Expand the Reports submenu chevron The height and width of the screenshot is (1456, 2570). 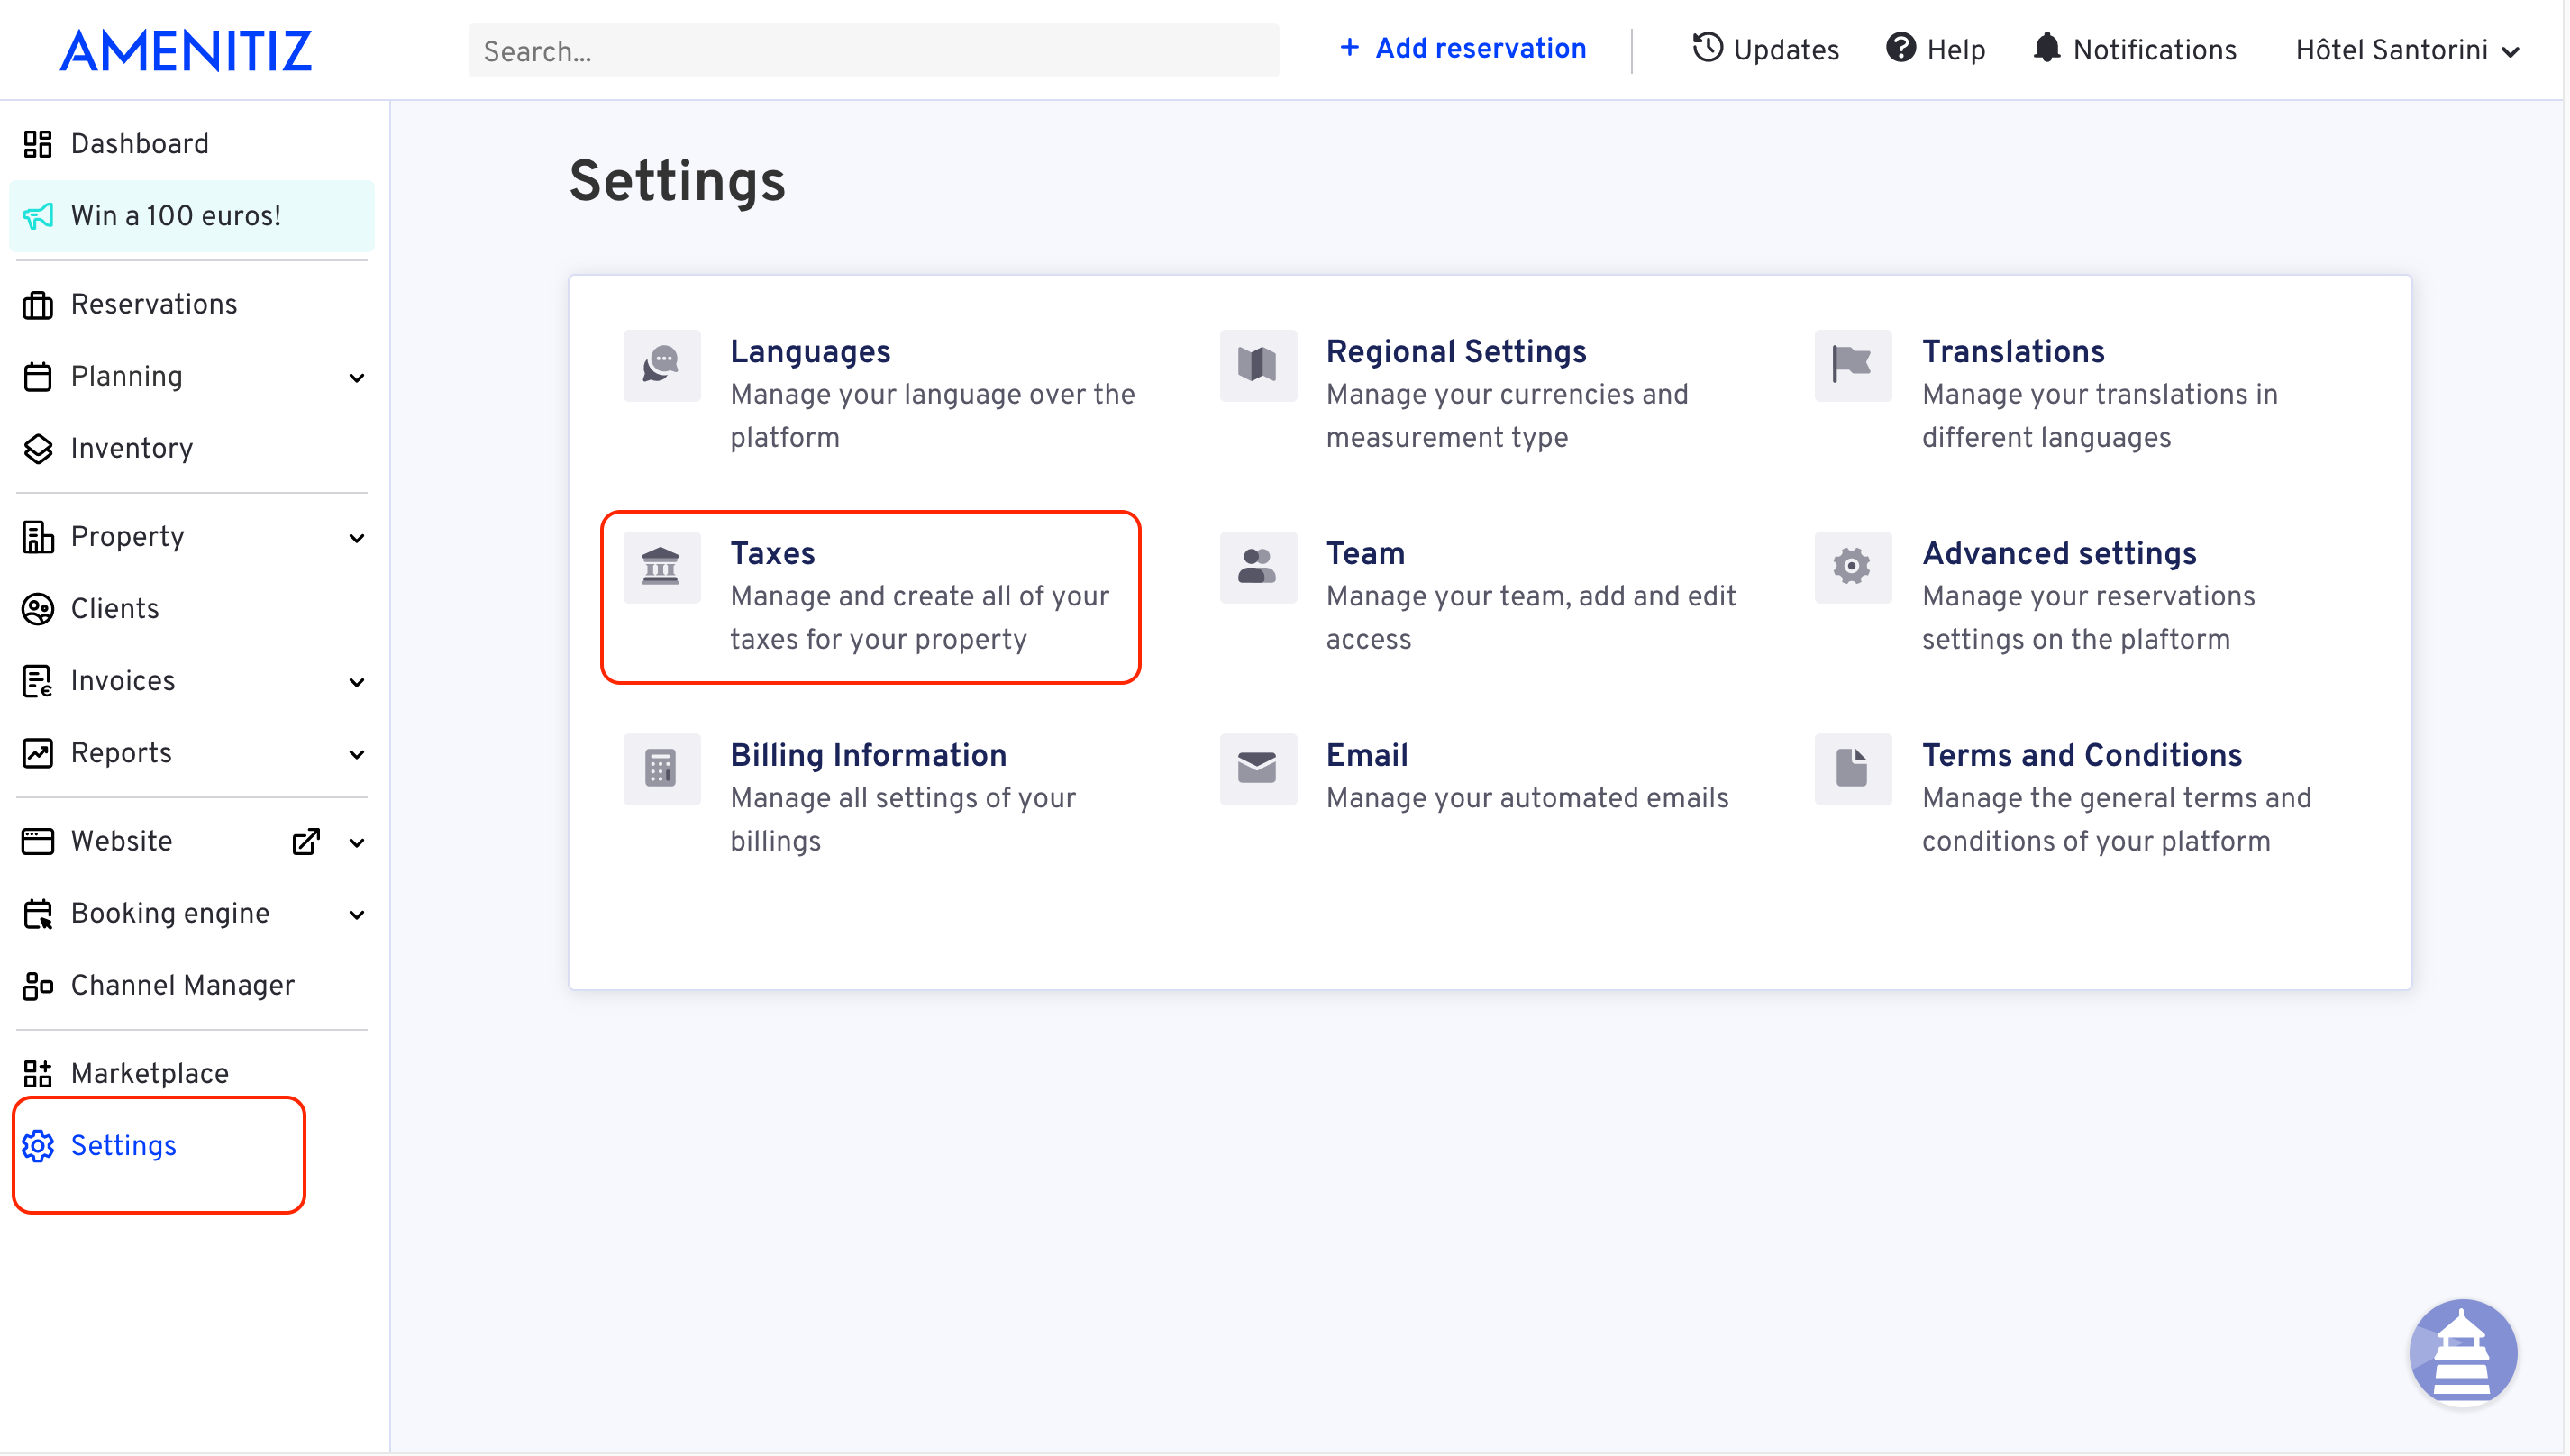pos(356,754)
